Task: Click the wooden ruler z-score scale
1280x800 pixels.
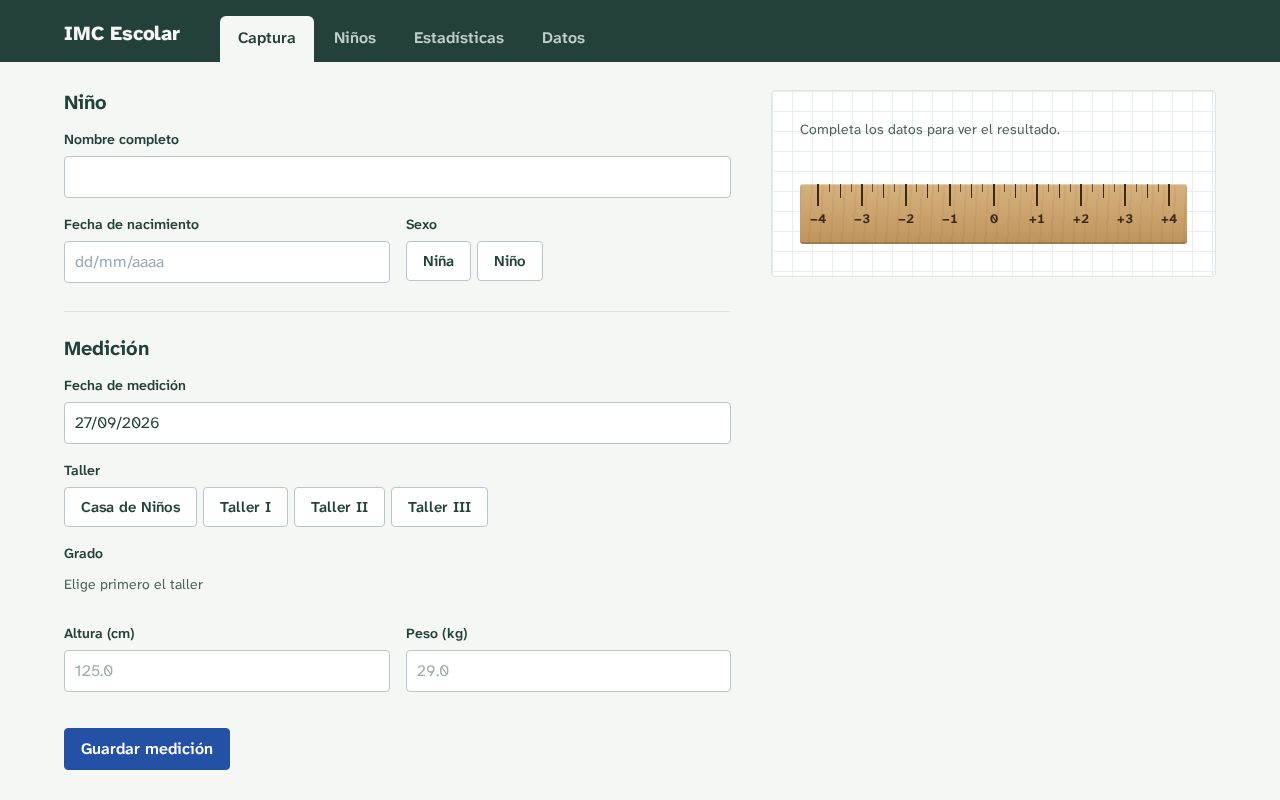Action: pyautogui.click(x=993, y=214)
